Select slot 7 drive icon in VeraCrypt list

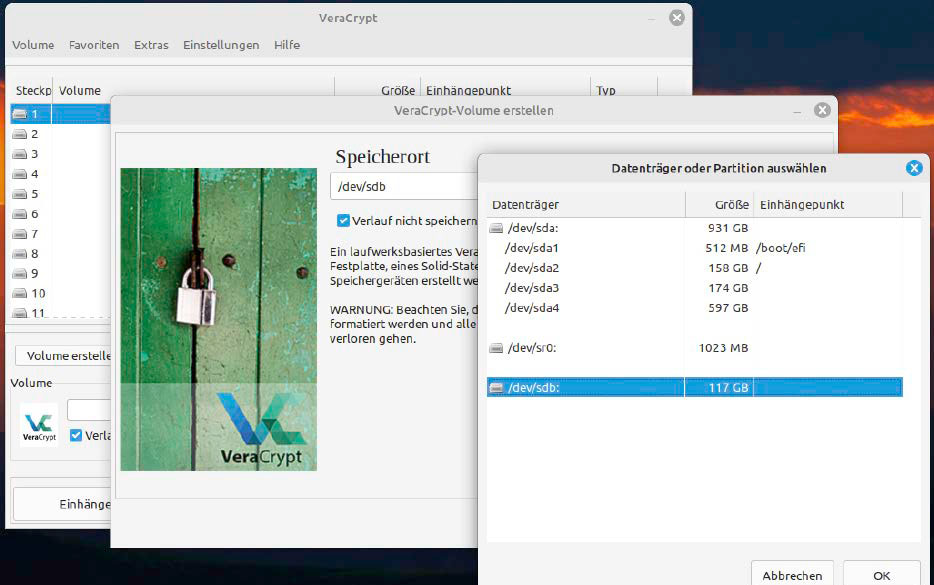point(20,234)
